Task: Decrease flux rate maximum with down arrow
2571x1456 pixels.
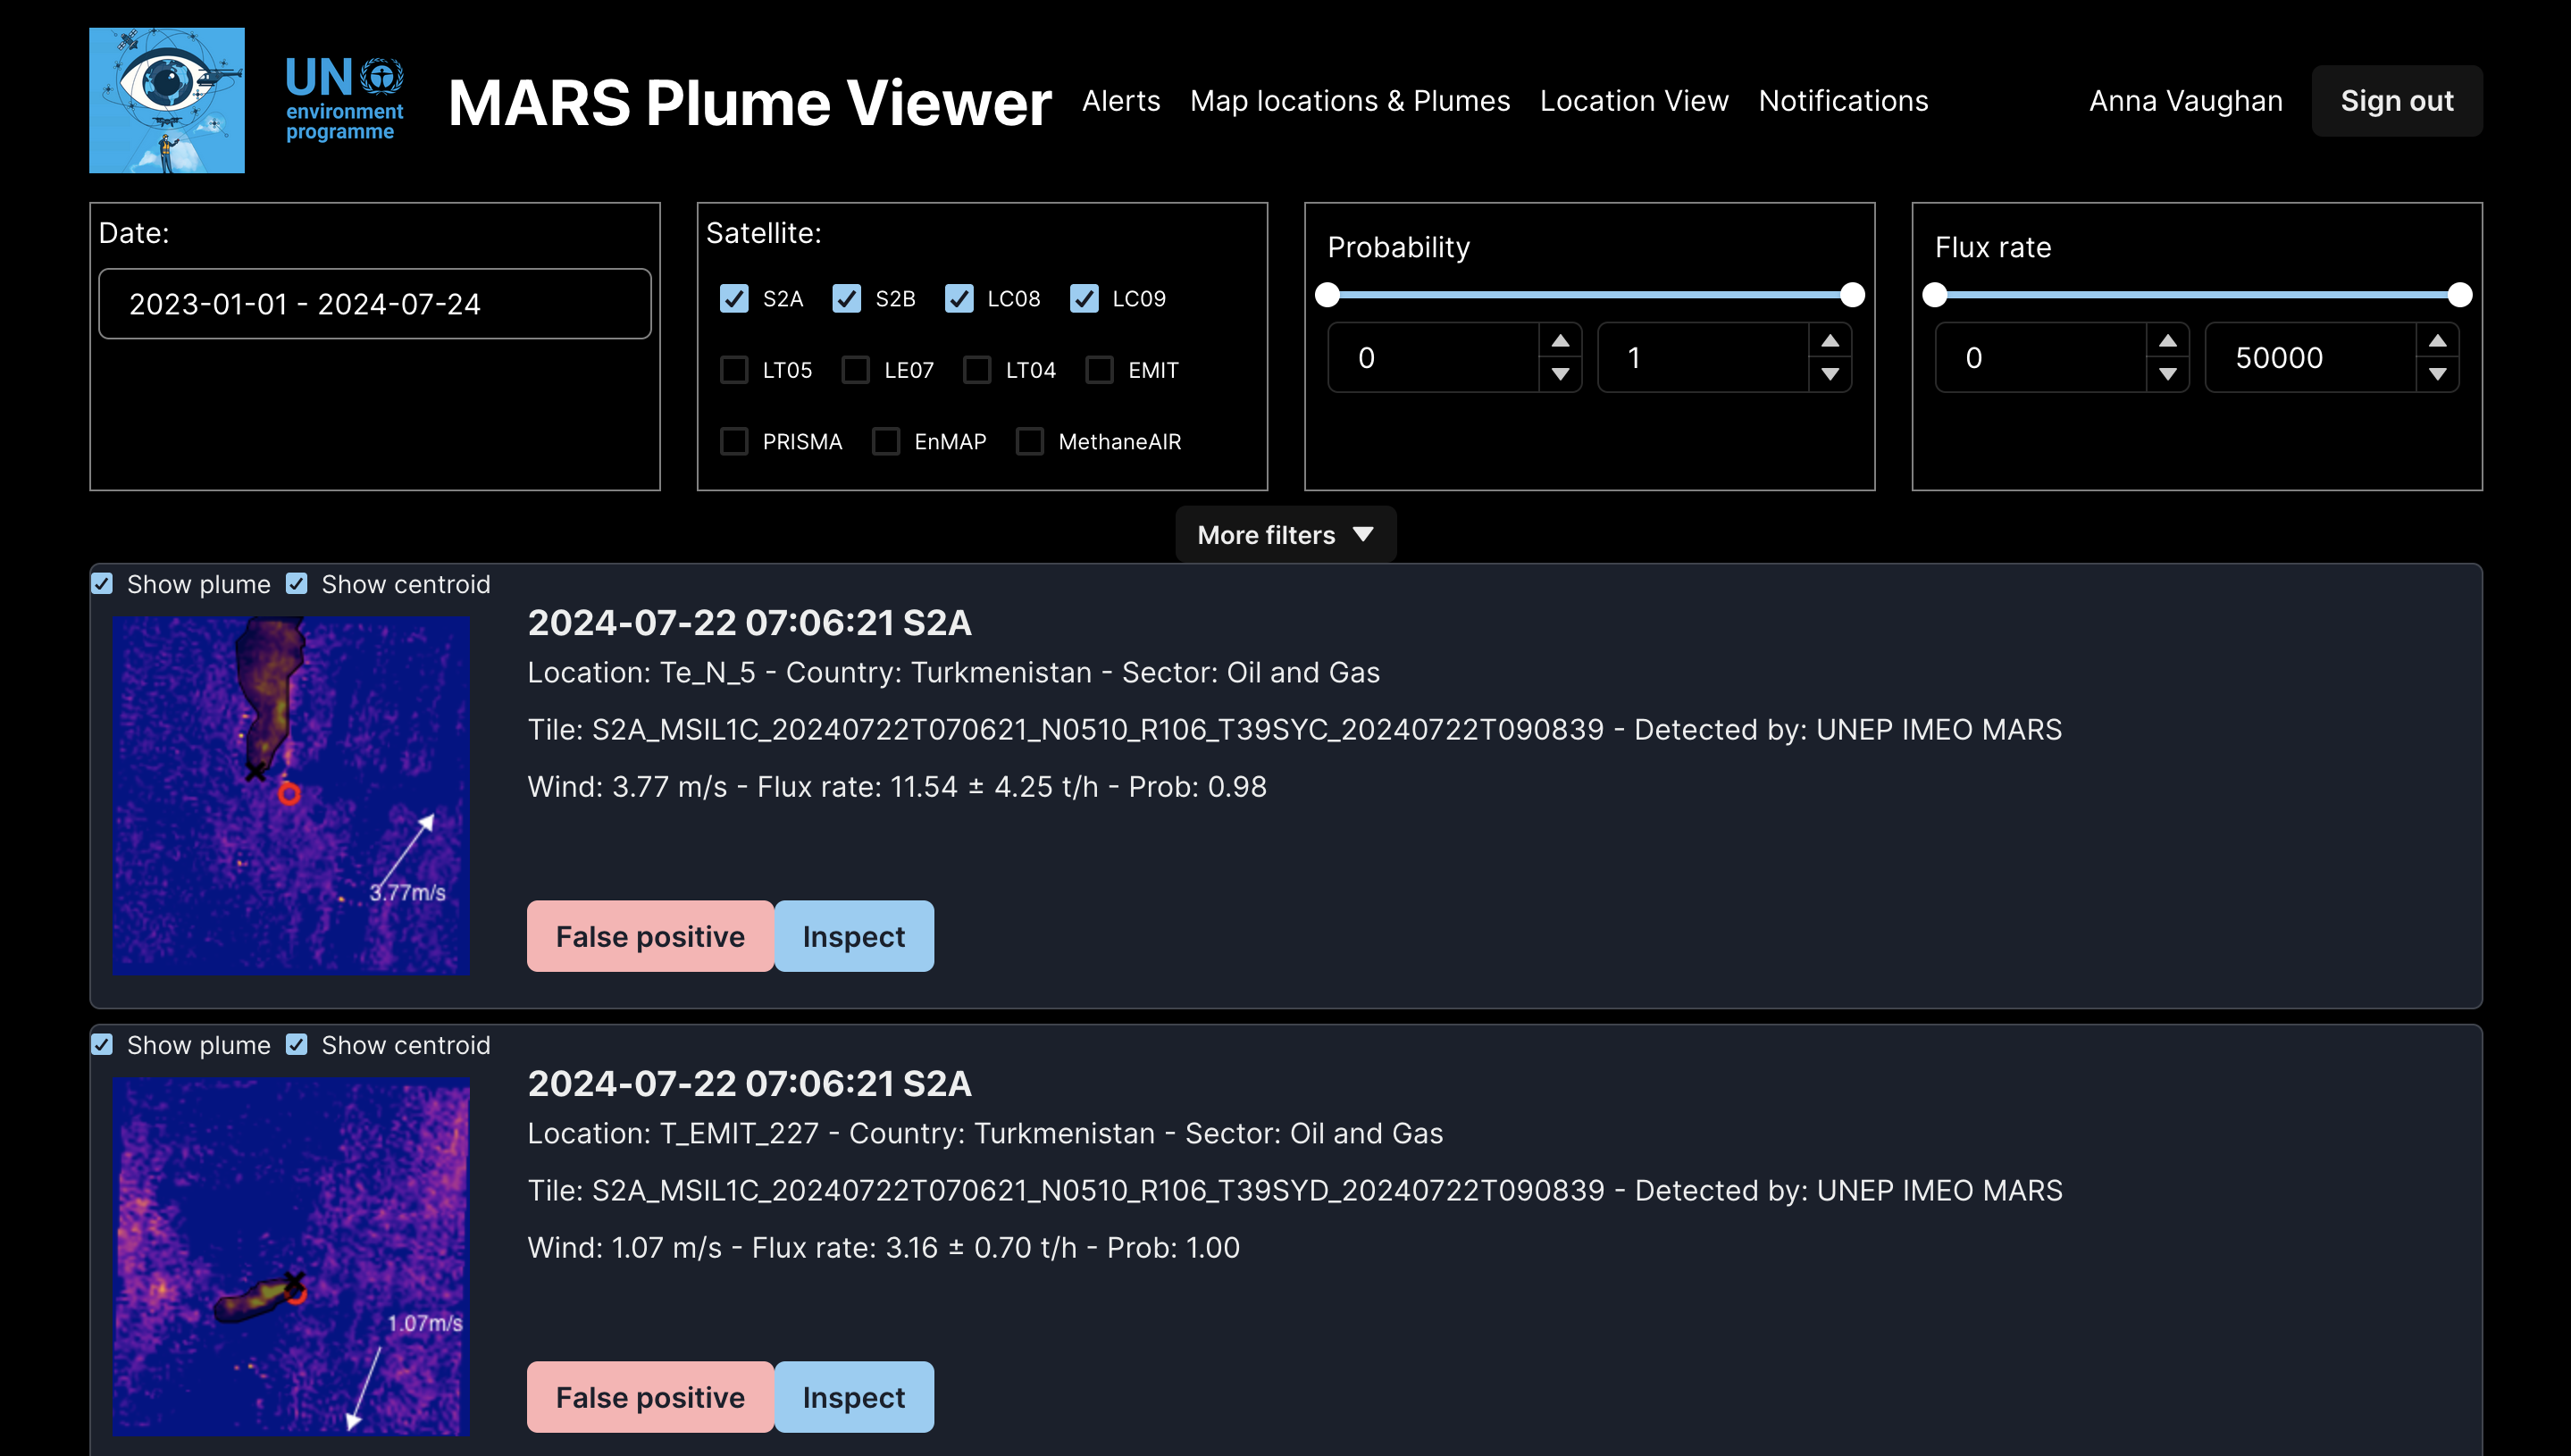Action: point(2437,374)
